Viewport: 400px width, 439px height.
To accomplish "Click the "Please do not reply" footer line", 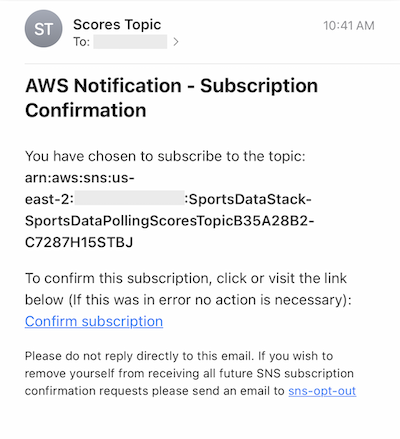I will [x=179, y=356].
